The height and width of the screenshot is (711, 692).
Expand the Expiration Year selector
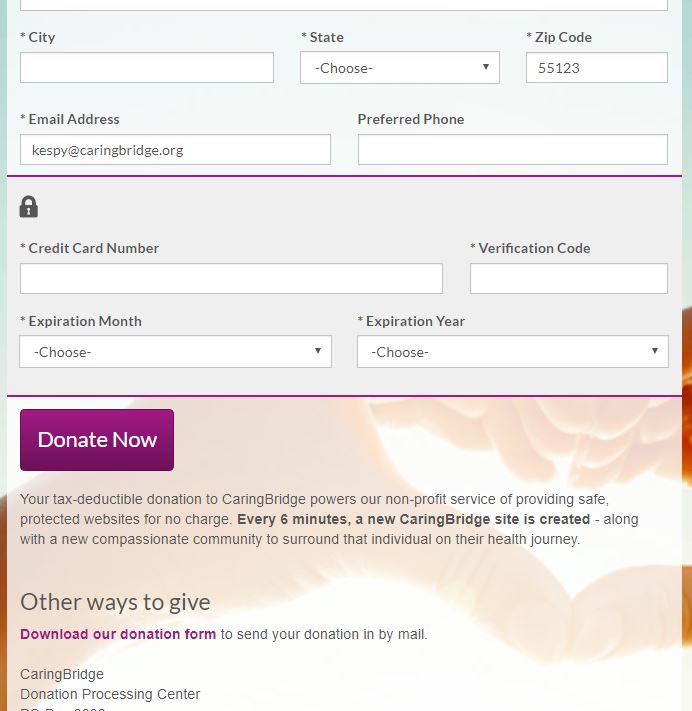512,351
